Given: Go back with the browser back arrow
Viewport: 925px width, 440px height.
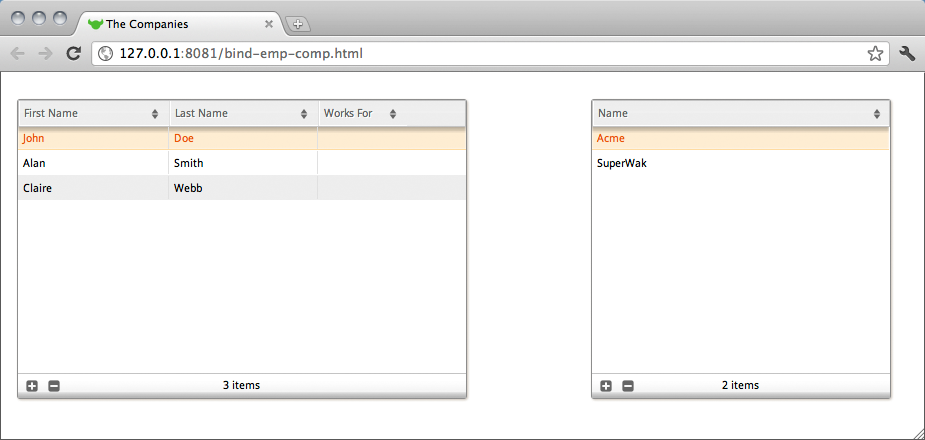Looking at the screenshot, I should [18, 54].
